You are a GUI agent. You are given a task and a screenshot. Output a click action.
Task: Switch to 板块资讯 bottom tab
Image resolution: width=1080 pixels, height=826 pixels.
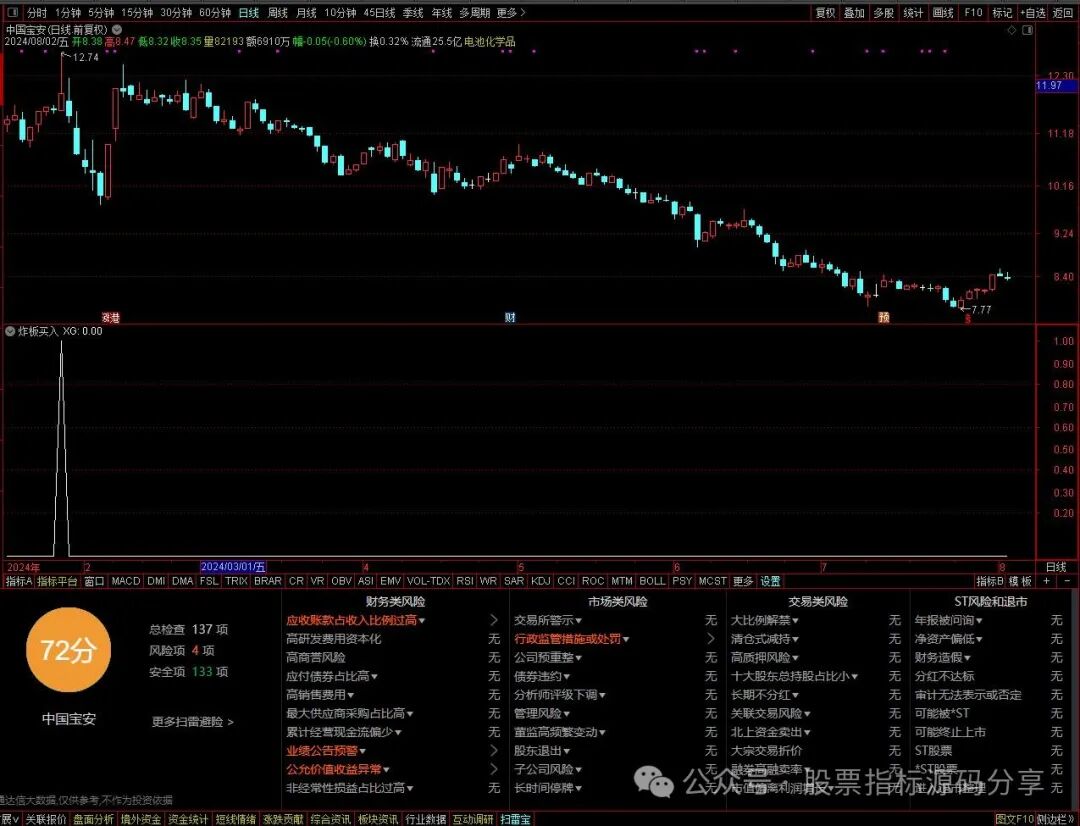pyautogui.click(x=377, y=819)
